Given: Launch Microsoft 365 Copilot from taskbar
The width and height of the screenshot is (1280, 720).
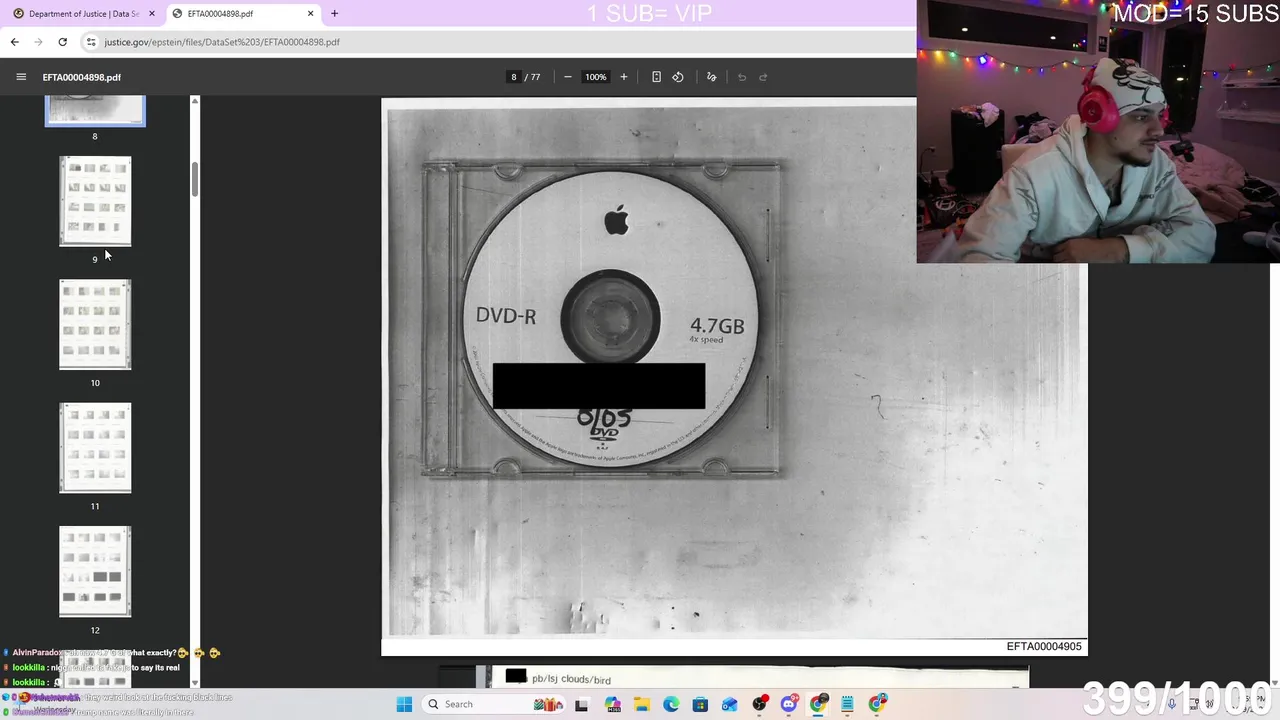Looking at the screenshot, I should click(x=613, y=704).
